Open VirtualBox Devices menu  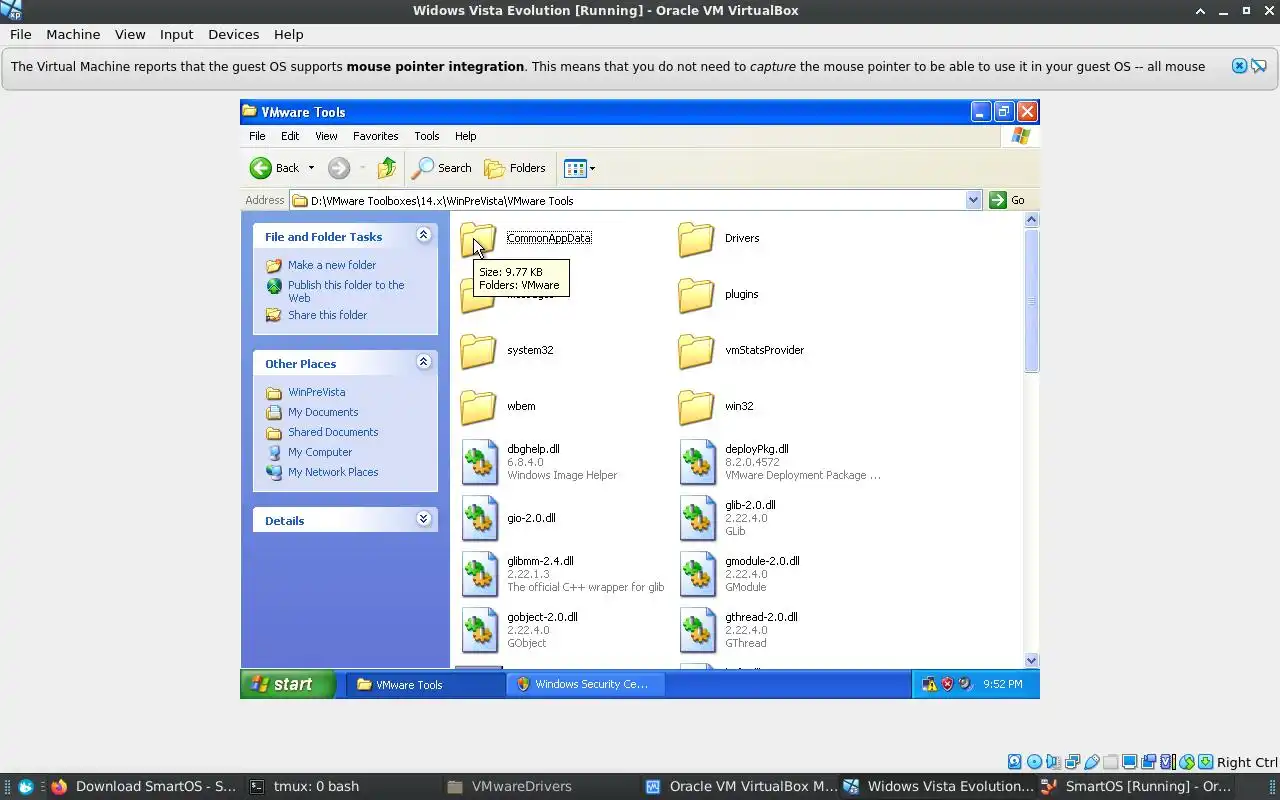click(233, 34)
